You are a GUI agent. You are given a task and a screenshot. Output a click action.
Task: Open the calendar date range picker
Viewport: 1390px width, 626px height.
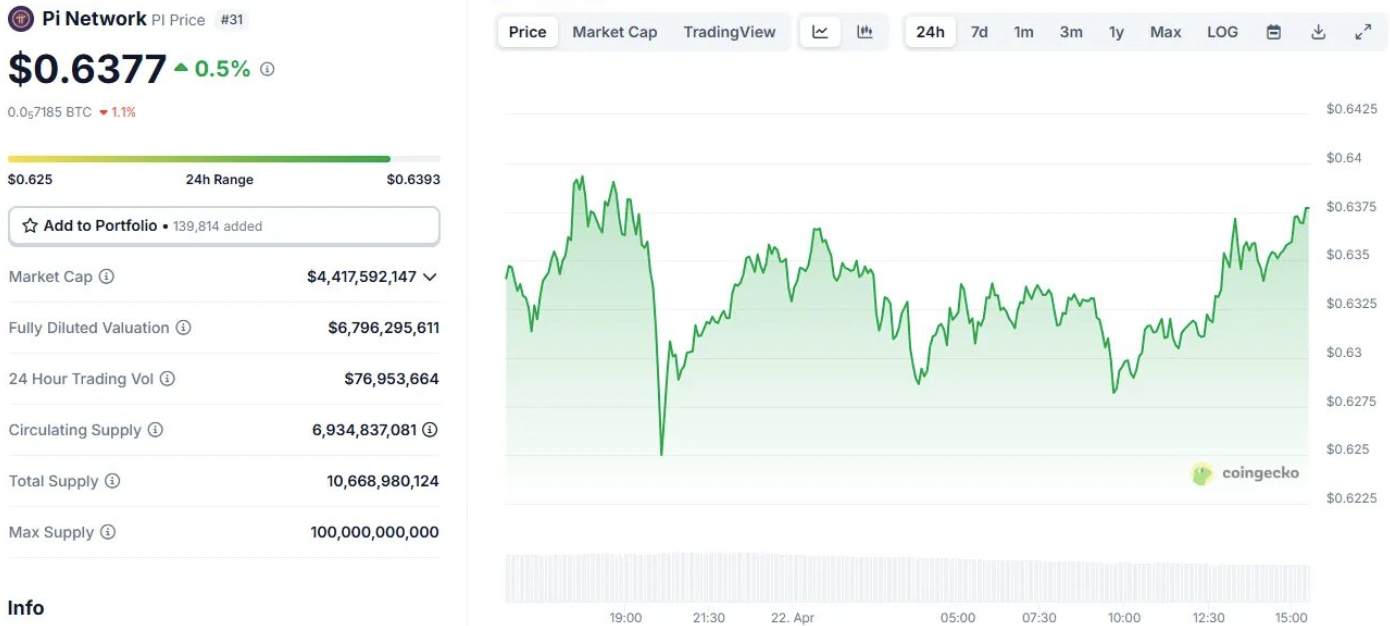1273,32
